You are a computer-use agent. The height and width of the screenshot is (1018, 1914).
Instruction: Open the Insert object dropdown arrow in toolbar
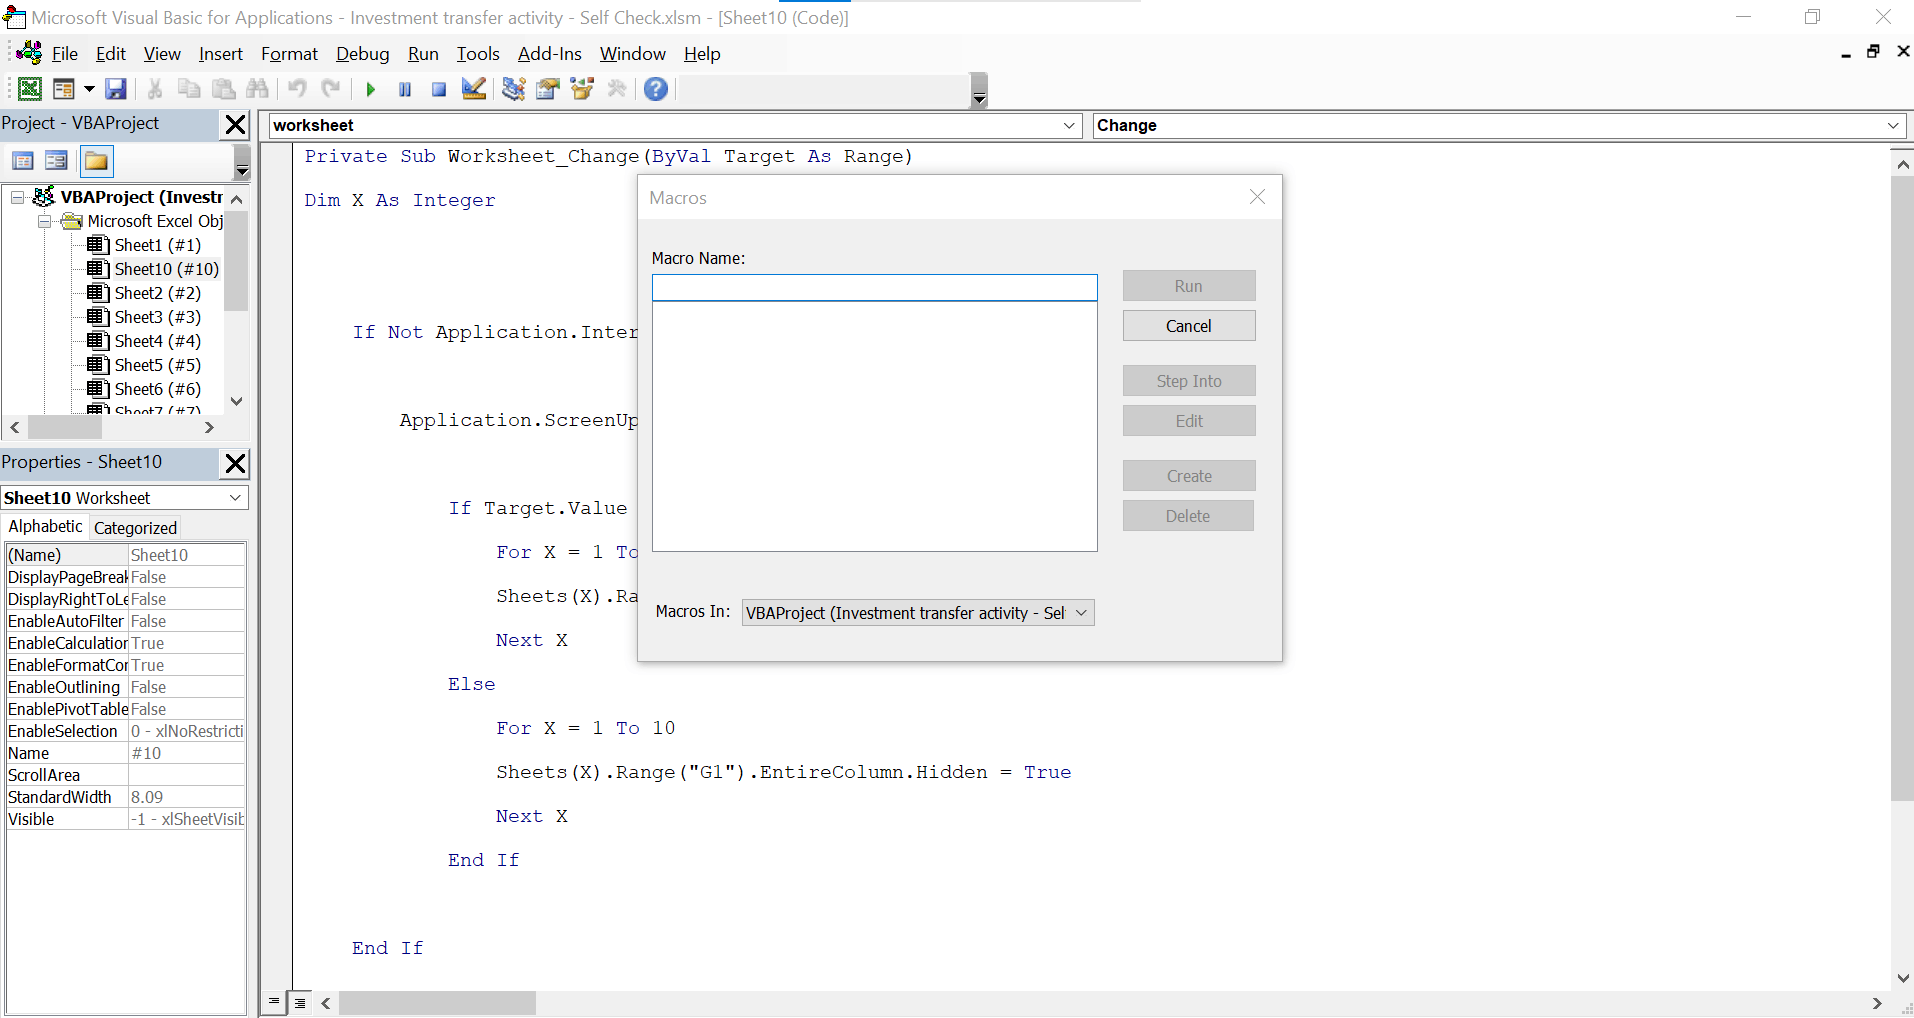tap(89, 89)
